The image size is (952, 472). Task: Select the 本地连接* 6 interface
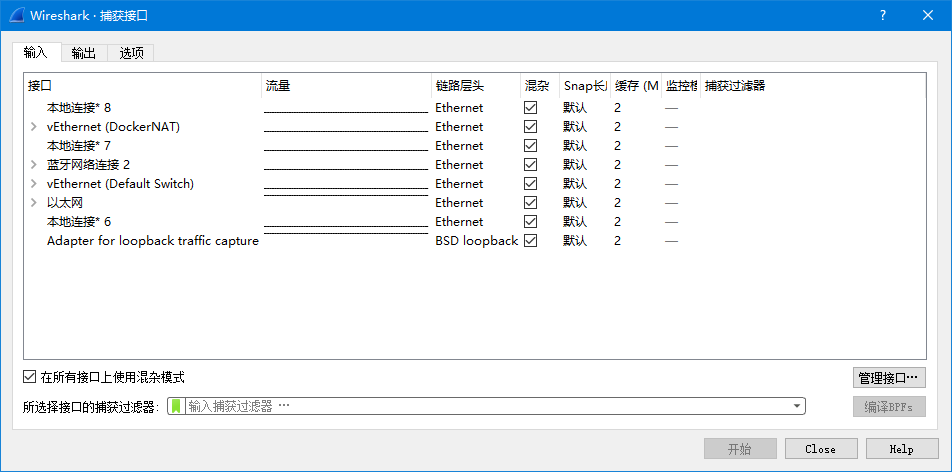click(79, 222)
